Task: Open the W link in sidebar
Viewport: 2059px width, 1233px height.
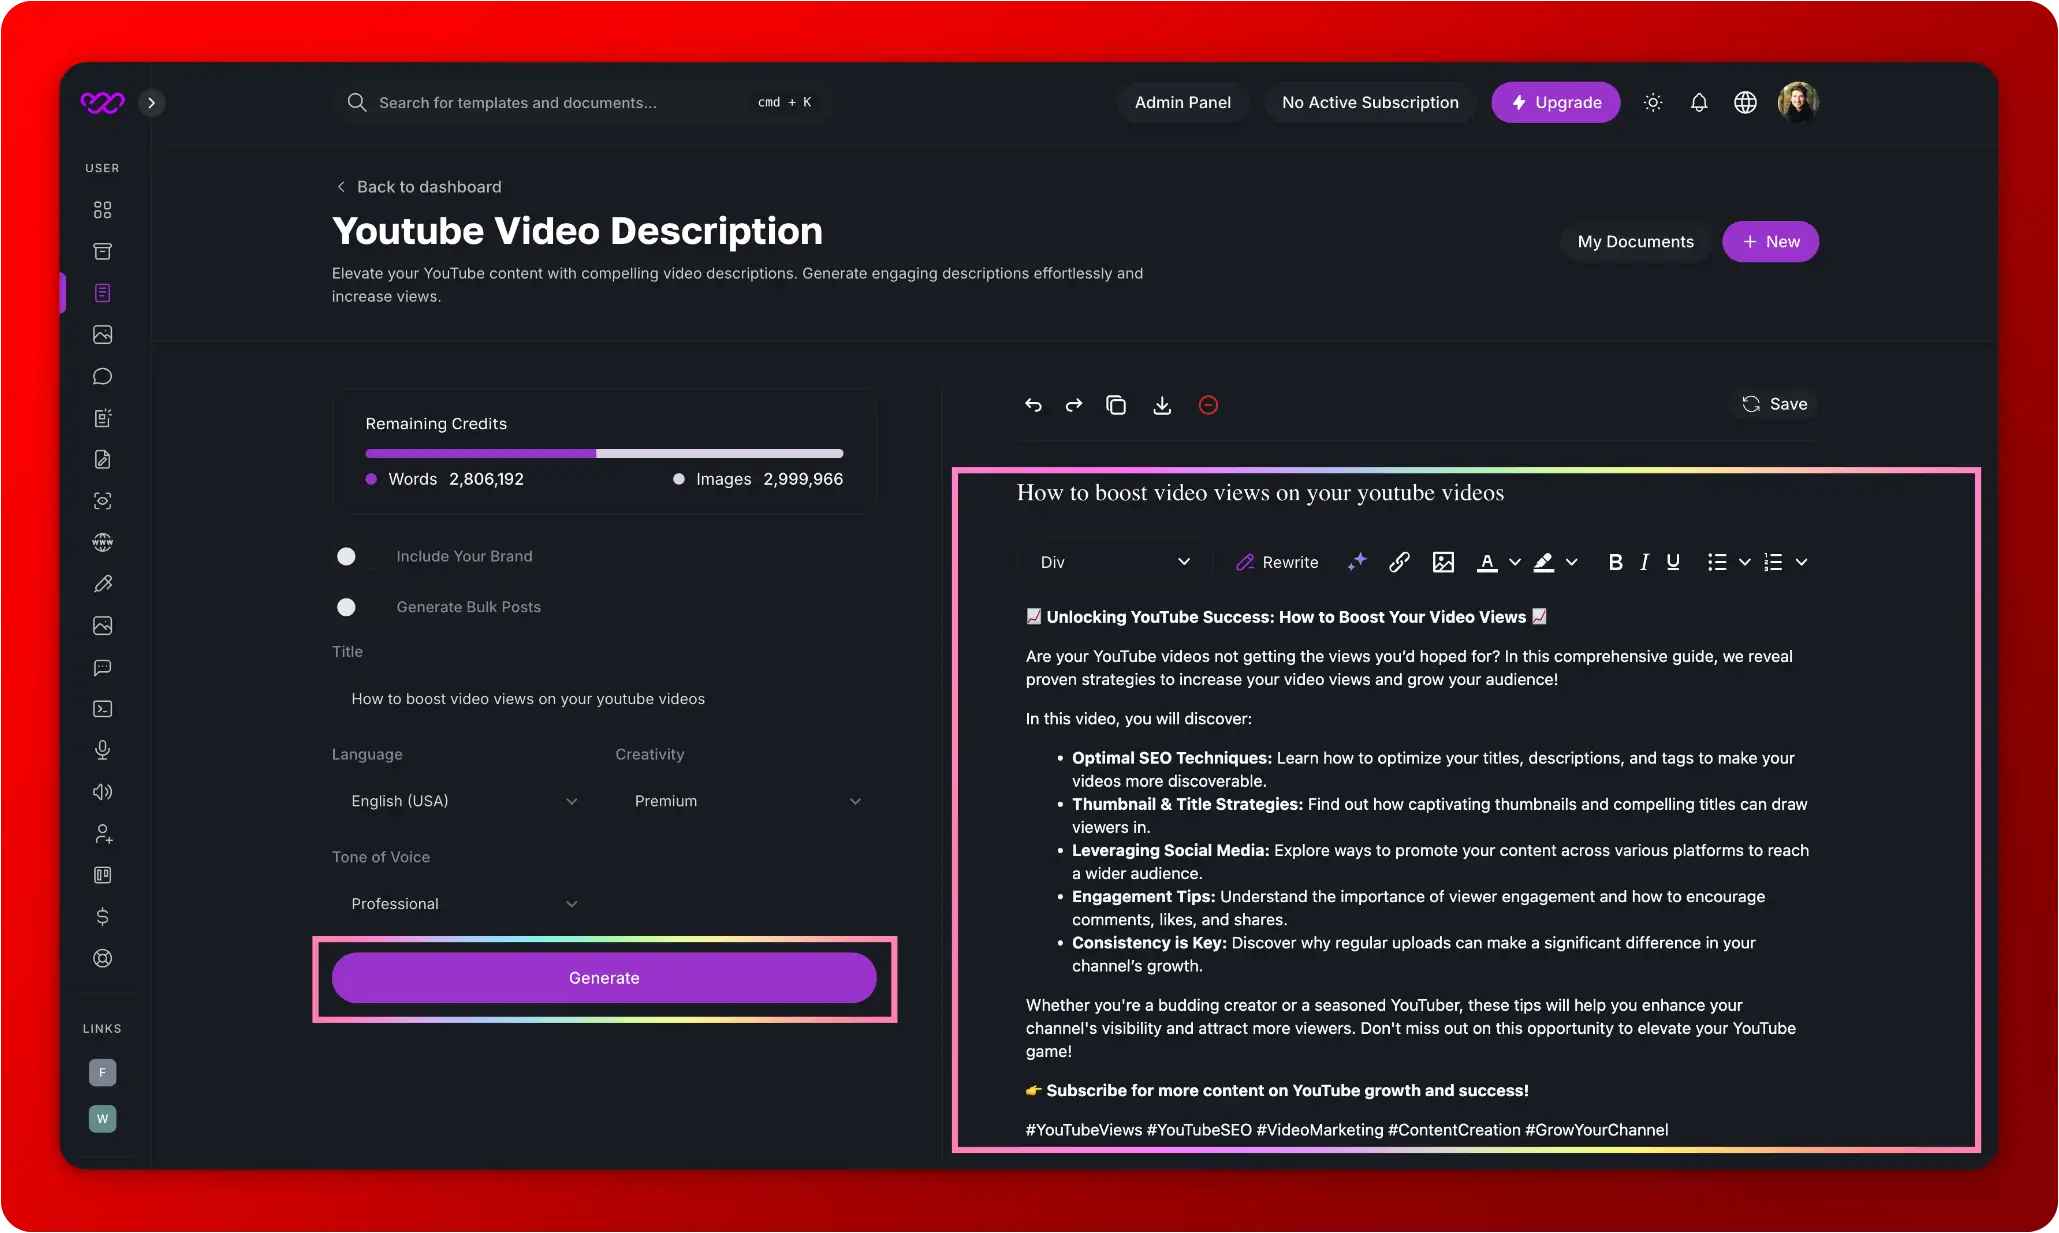Action: click(x=102, y=1119)
